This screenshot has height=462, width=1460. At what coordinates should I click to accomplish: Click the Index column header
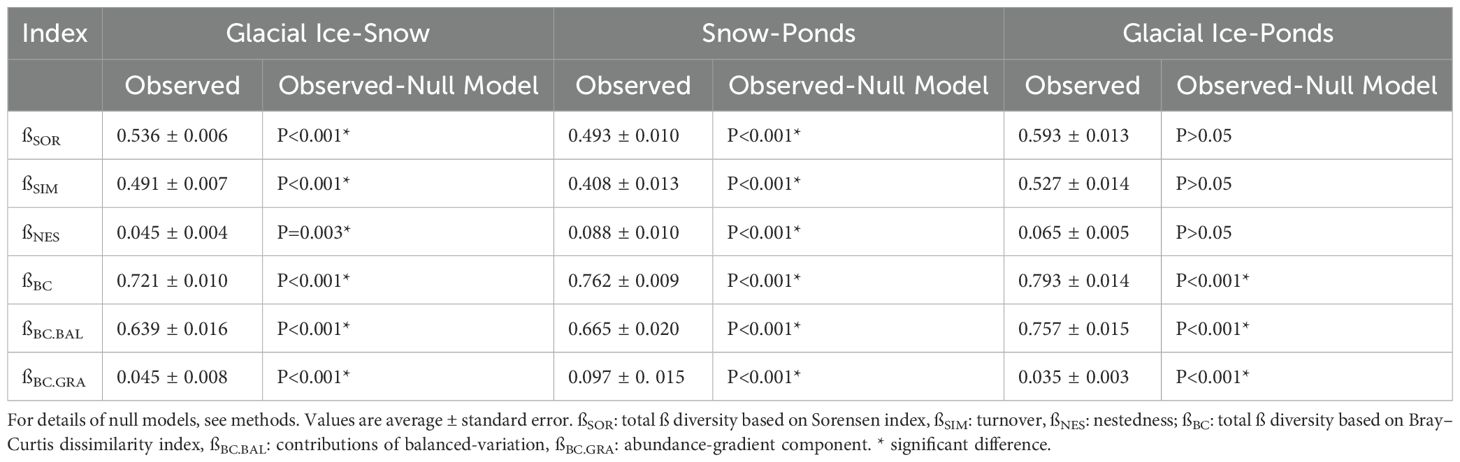pyautogui.click(x=54, y=33)
